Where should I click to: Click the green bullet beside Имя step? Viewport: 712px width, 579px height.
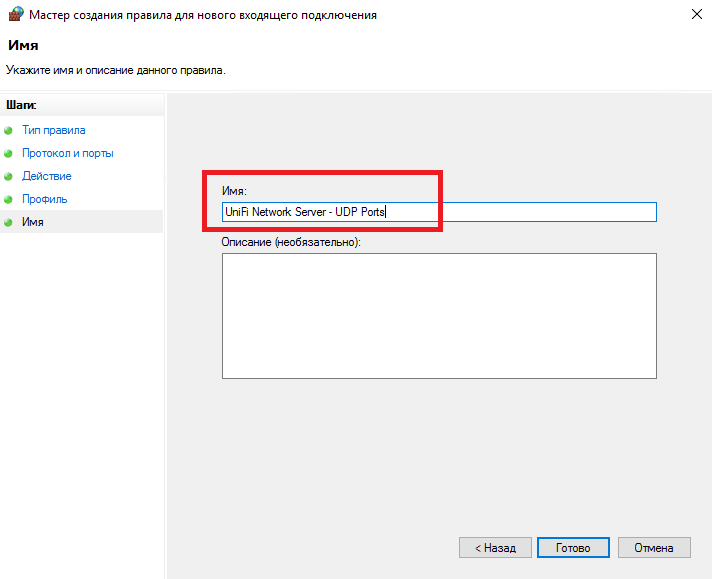(8, 223)
